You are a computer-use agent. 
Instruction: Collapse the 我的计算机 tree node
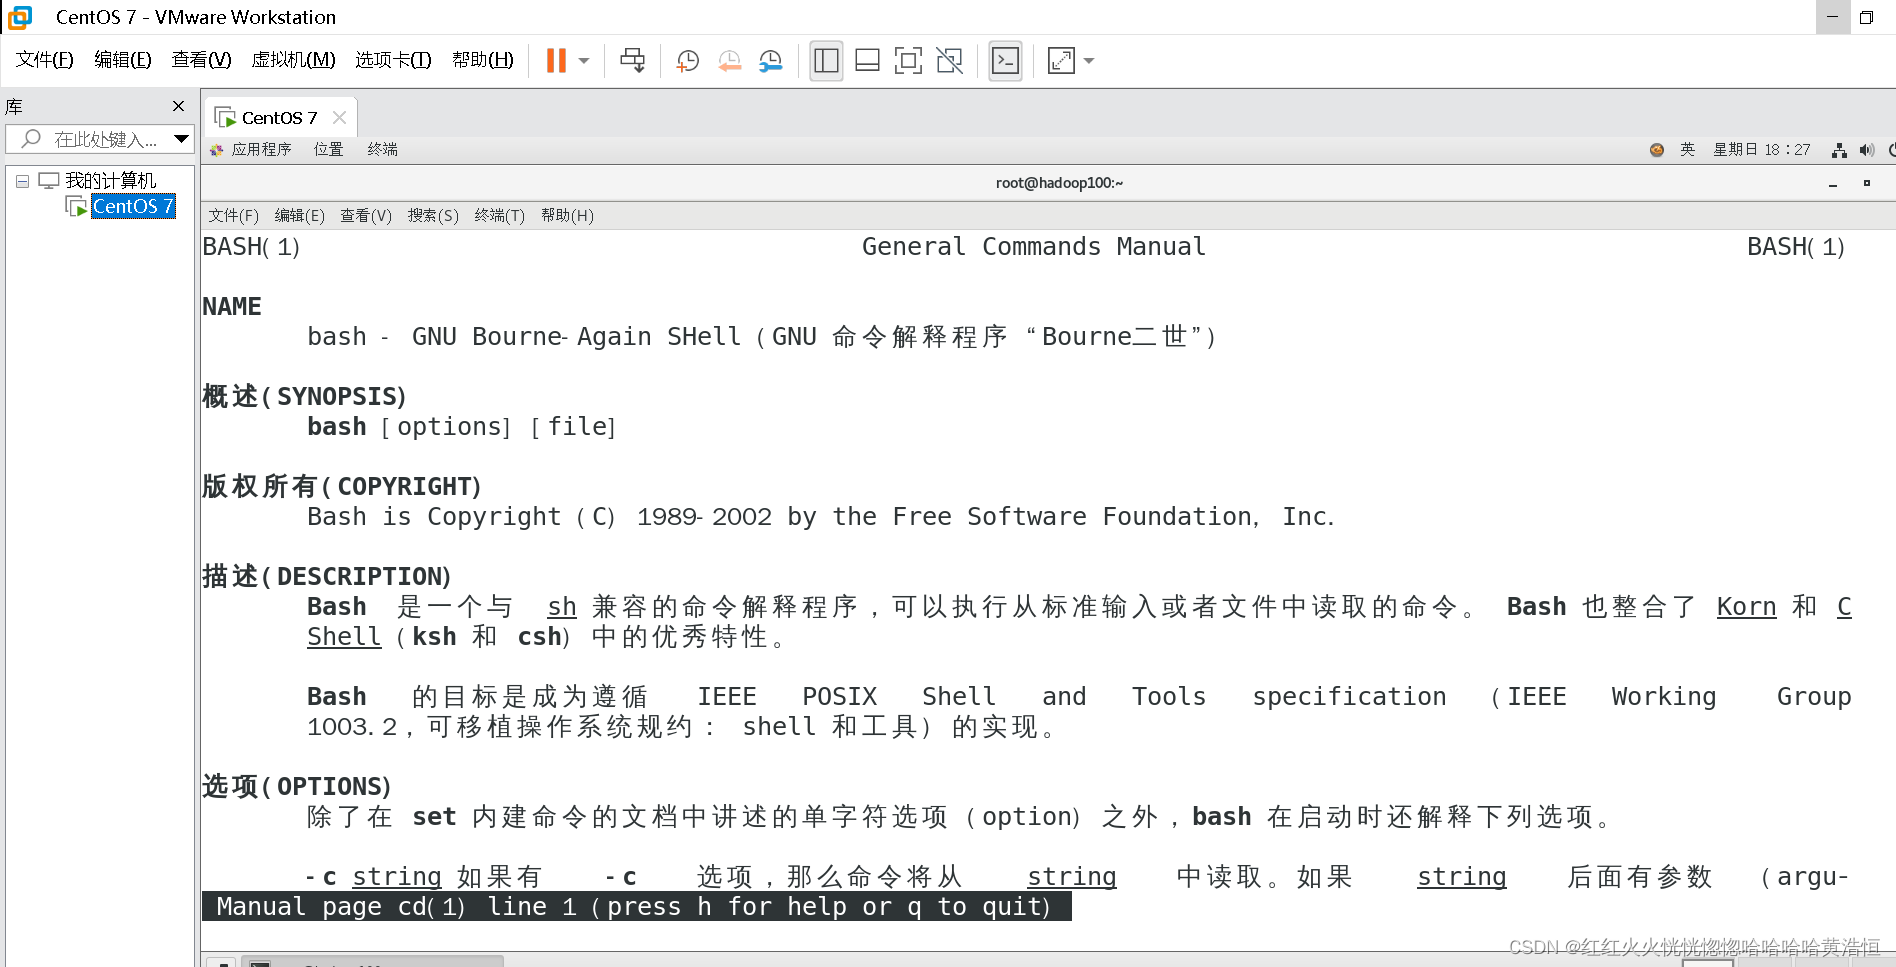[22, 181]
